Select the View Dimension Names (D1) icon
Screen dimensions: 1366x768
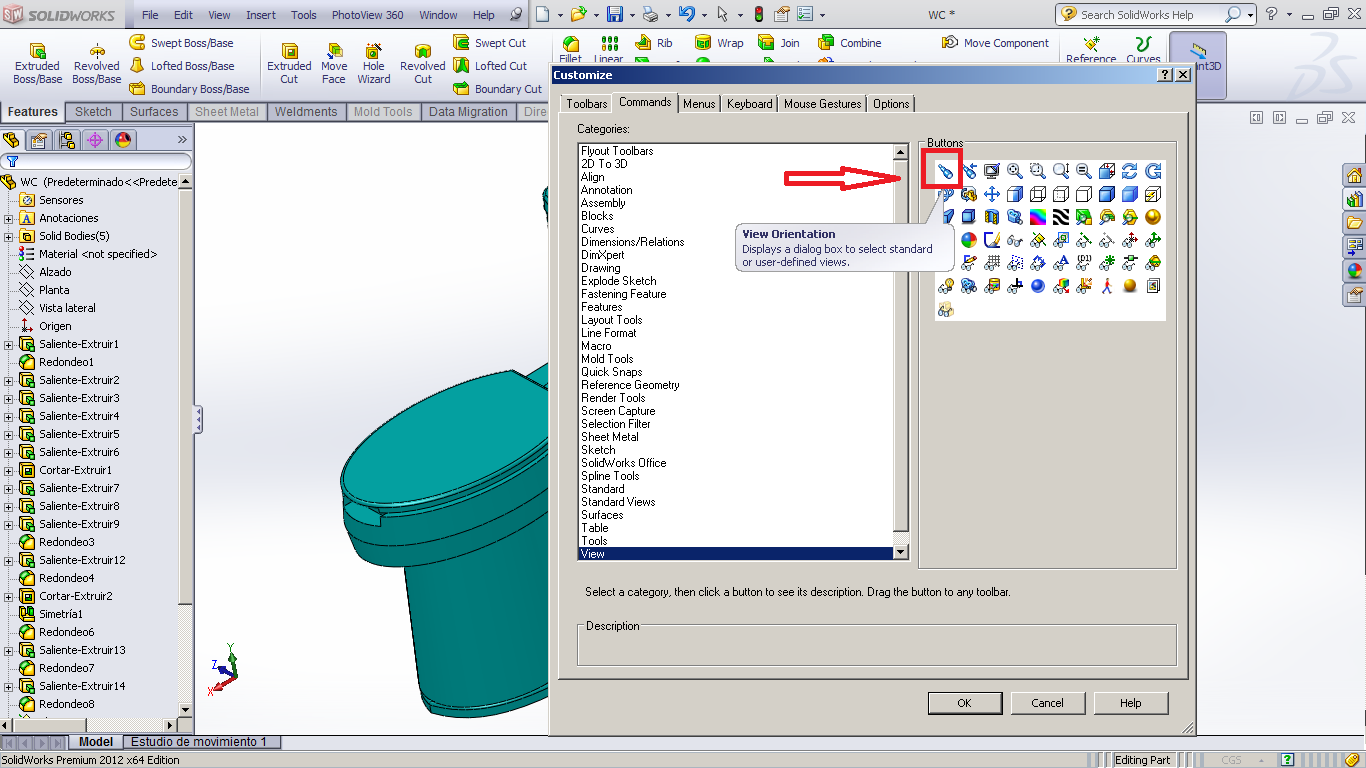[x=1084, y=263]
